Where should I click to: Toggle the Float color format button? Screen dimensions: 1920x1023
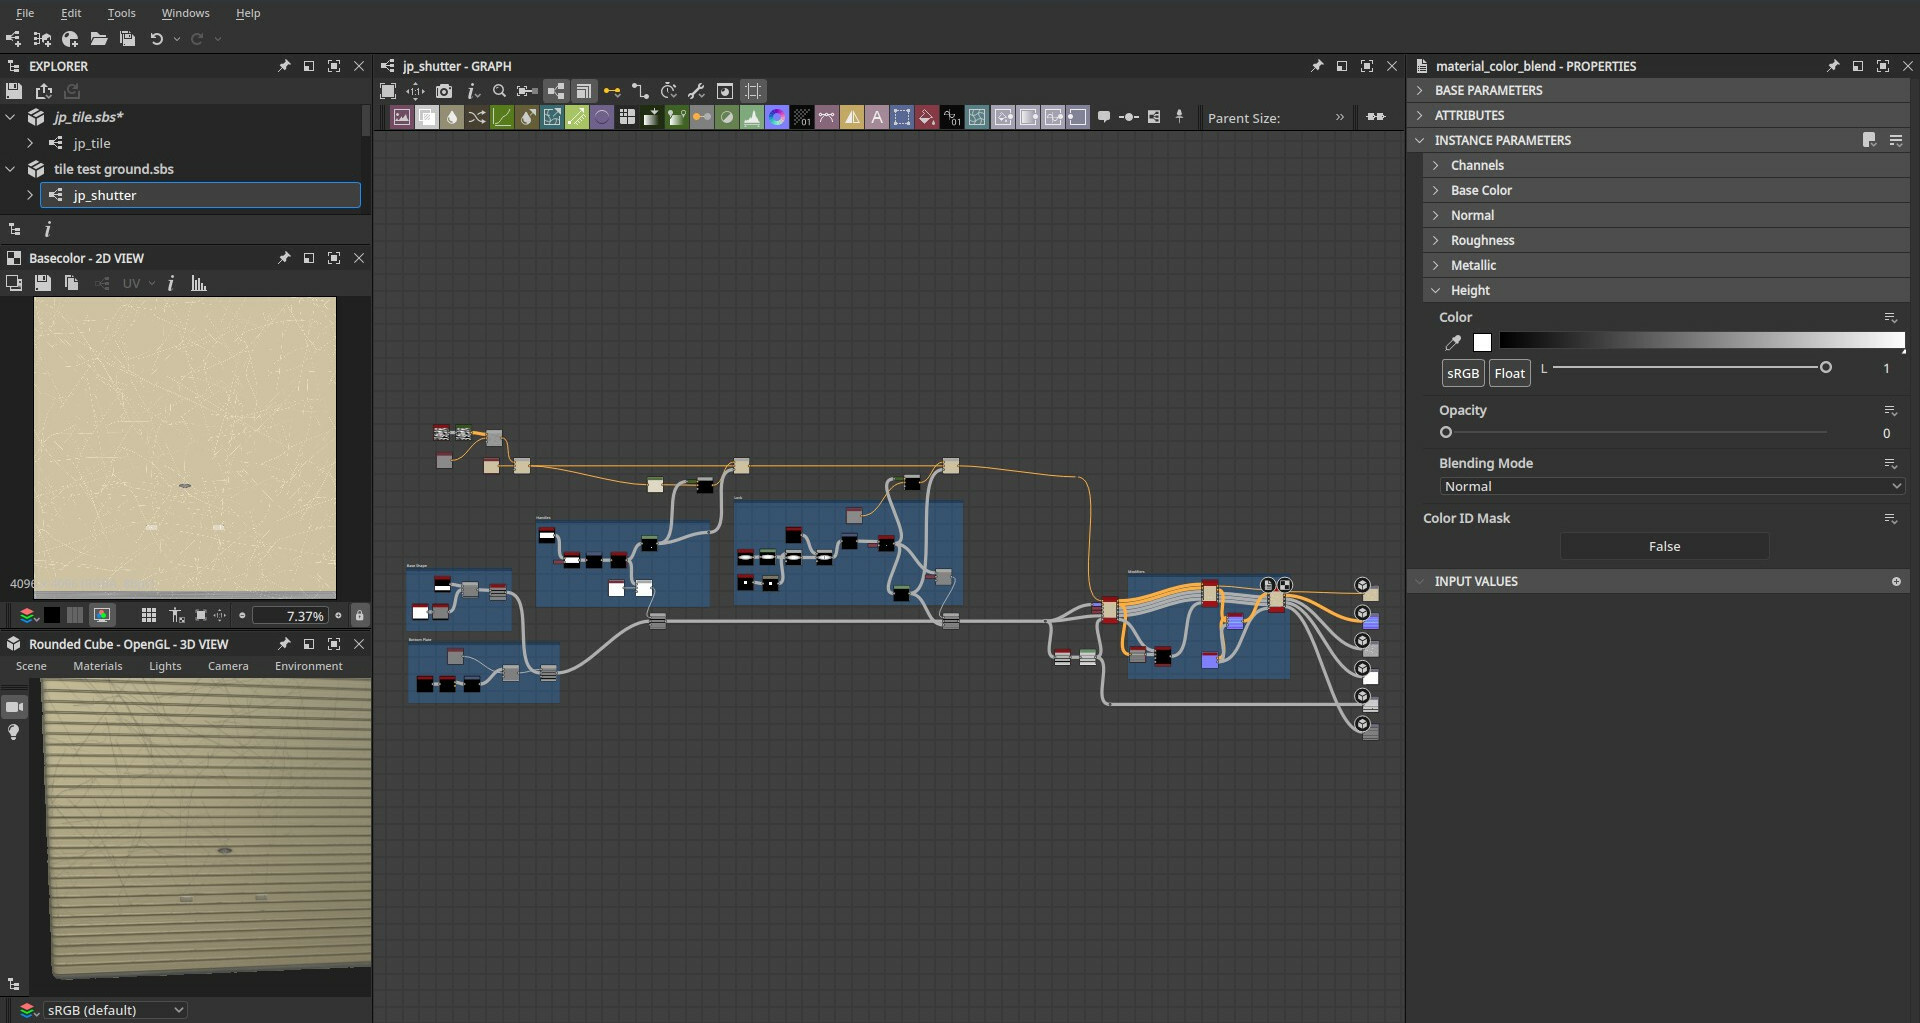coord(1509,373)
